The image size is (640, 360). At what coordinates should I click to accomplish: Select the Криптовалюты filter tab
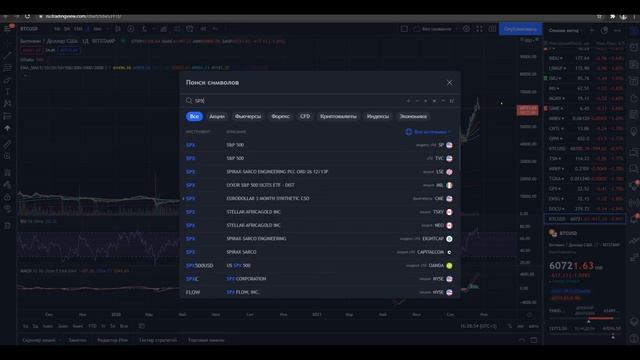tap(338, 116)
